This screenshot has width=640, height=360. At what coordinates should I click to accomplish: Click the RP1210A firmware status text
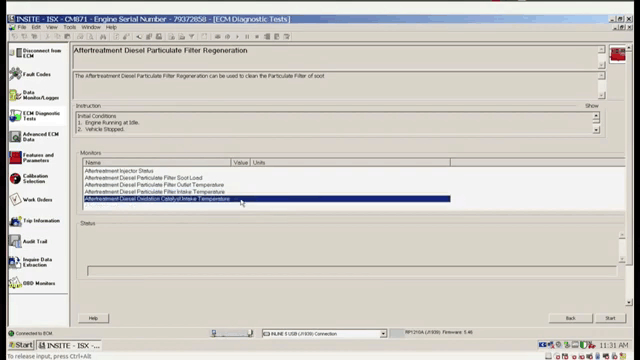tap(438, 332)
